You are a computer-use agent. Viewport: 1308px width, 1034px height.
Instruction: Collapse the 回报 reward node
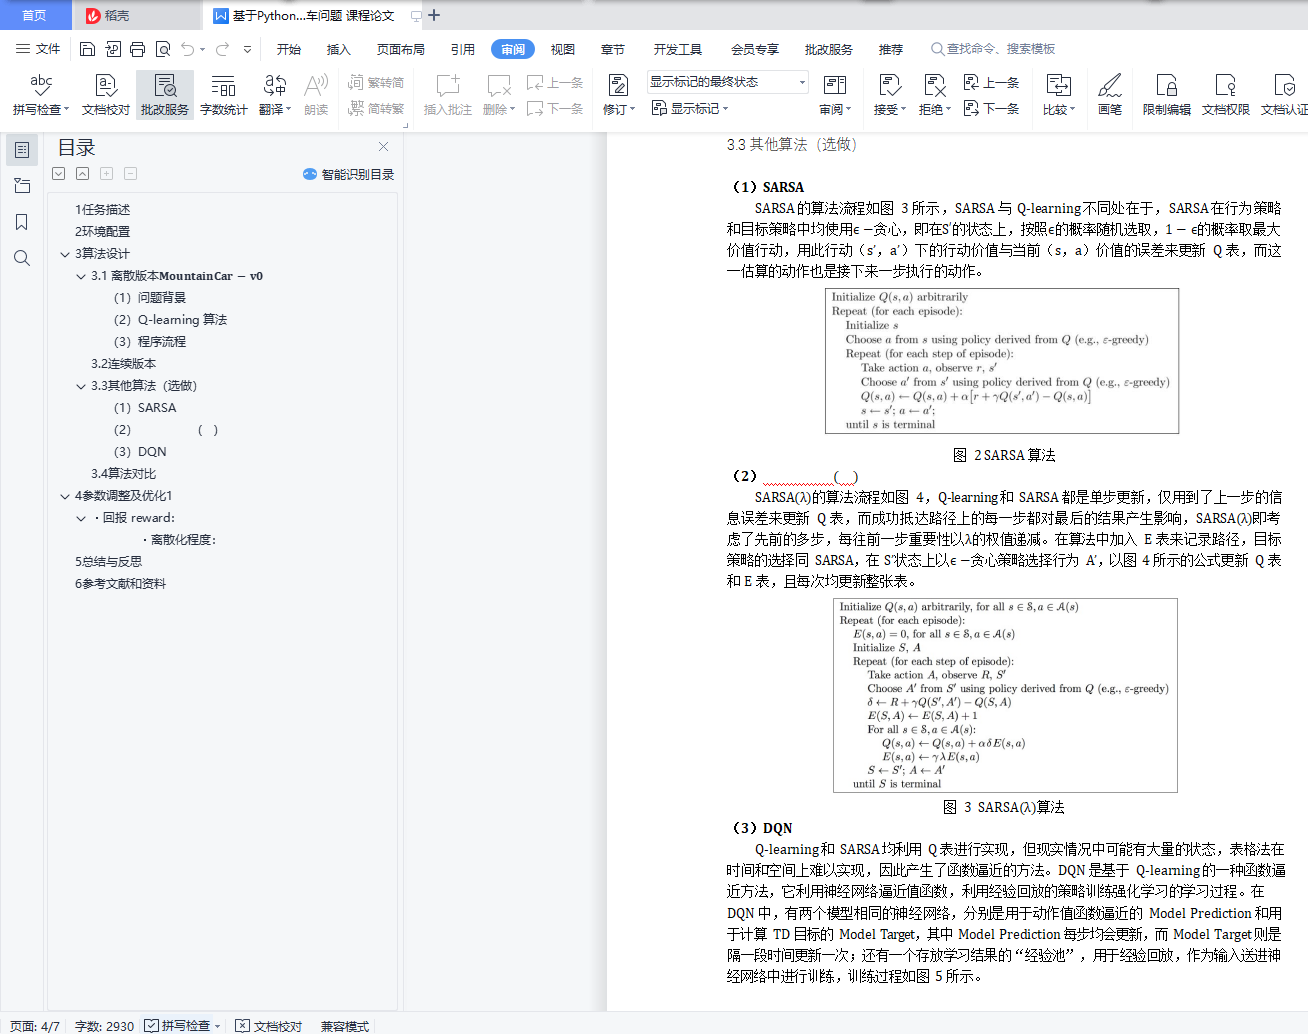pyautogui.click(x=81, y=518)
